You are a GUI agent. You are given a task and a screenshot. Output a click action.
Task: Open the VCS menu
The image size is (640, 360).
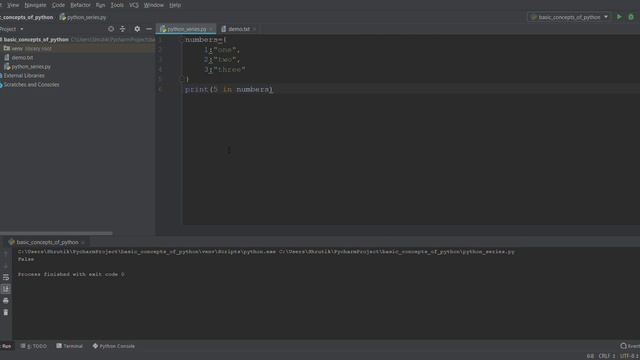[133, 5]
